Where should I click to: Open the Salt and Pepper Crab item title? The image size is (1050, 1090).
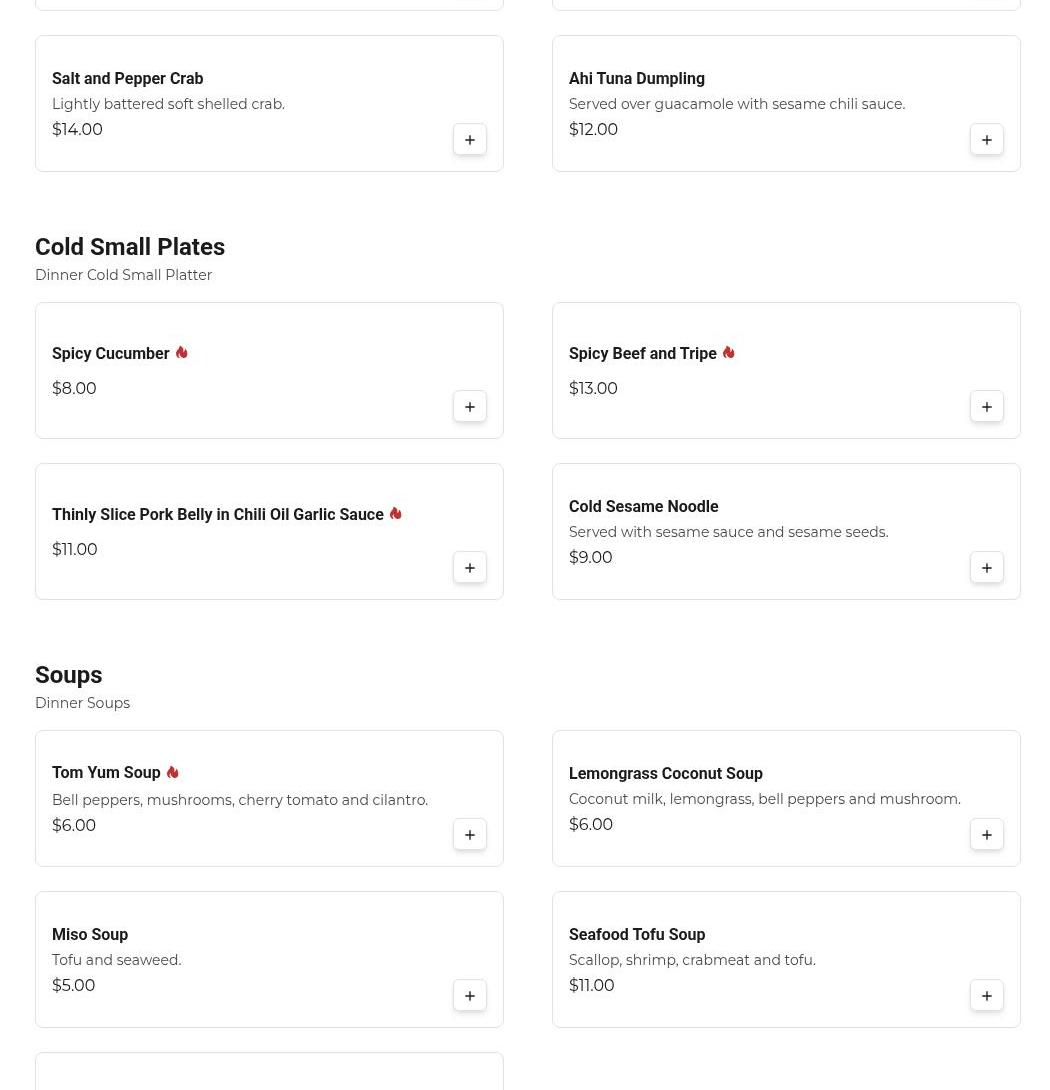[x=127, y=79]
